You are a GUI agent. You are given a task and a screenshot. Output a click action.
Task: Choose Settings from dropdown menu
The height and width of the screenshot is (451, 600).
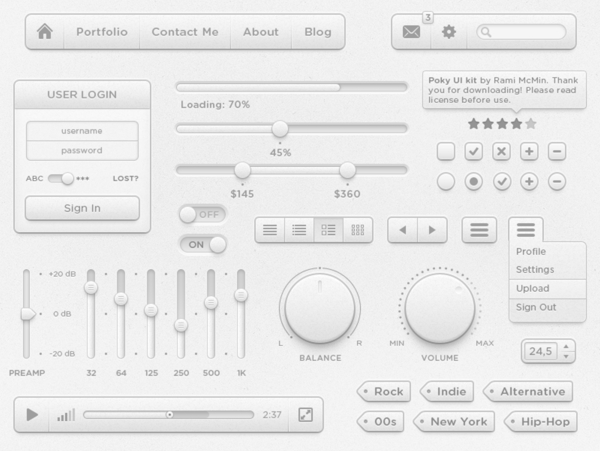548,270
